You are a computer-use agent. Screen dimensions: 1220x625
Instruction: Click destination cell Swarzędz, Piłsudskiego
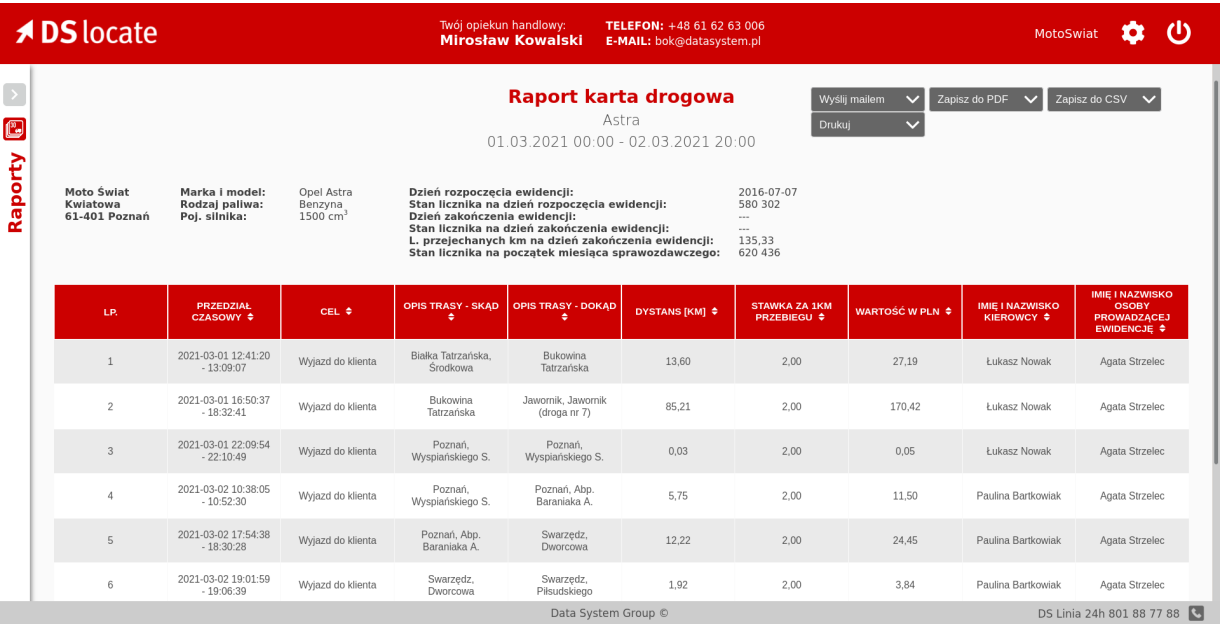(x=564, y=585)
